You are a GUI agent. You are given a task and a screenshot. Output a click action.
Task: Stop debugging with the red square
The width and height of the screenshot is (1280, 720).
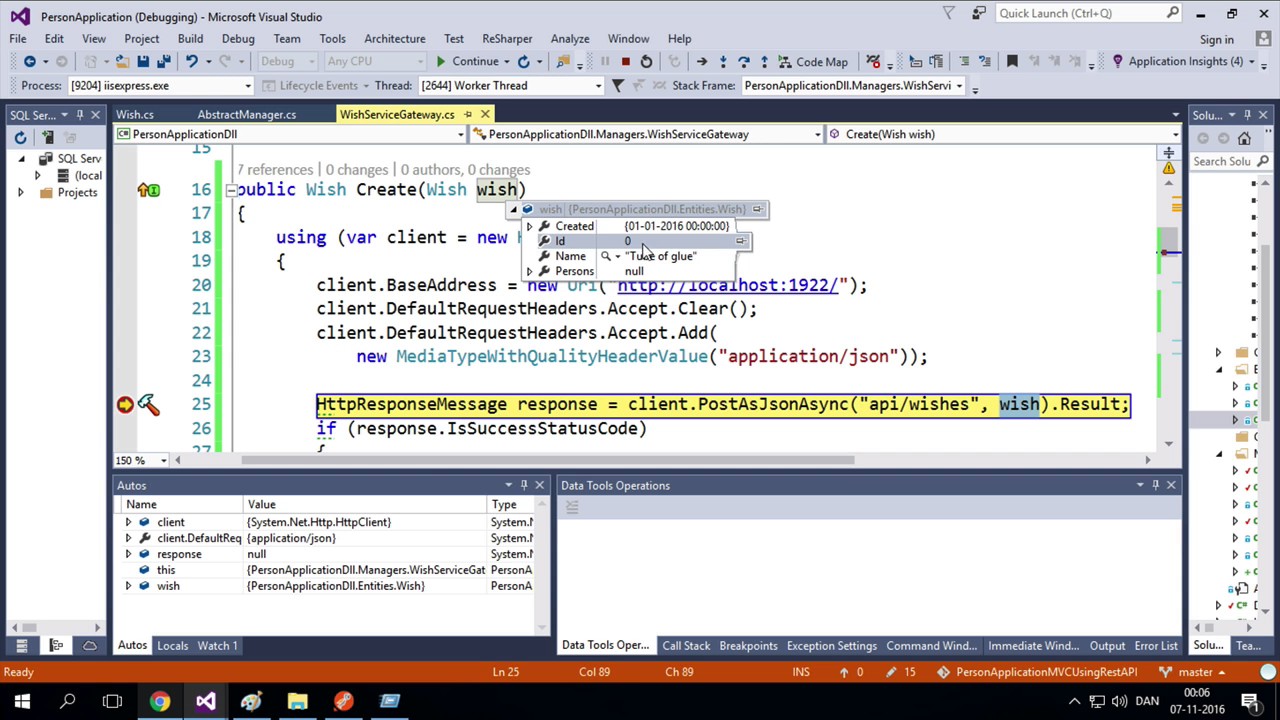(625, 62)
